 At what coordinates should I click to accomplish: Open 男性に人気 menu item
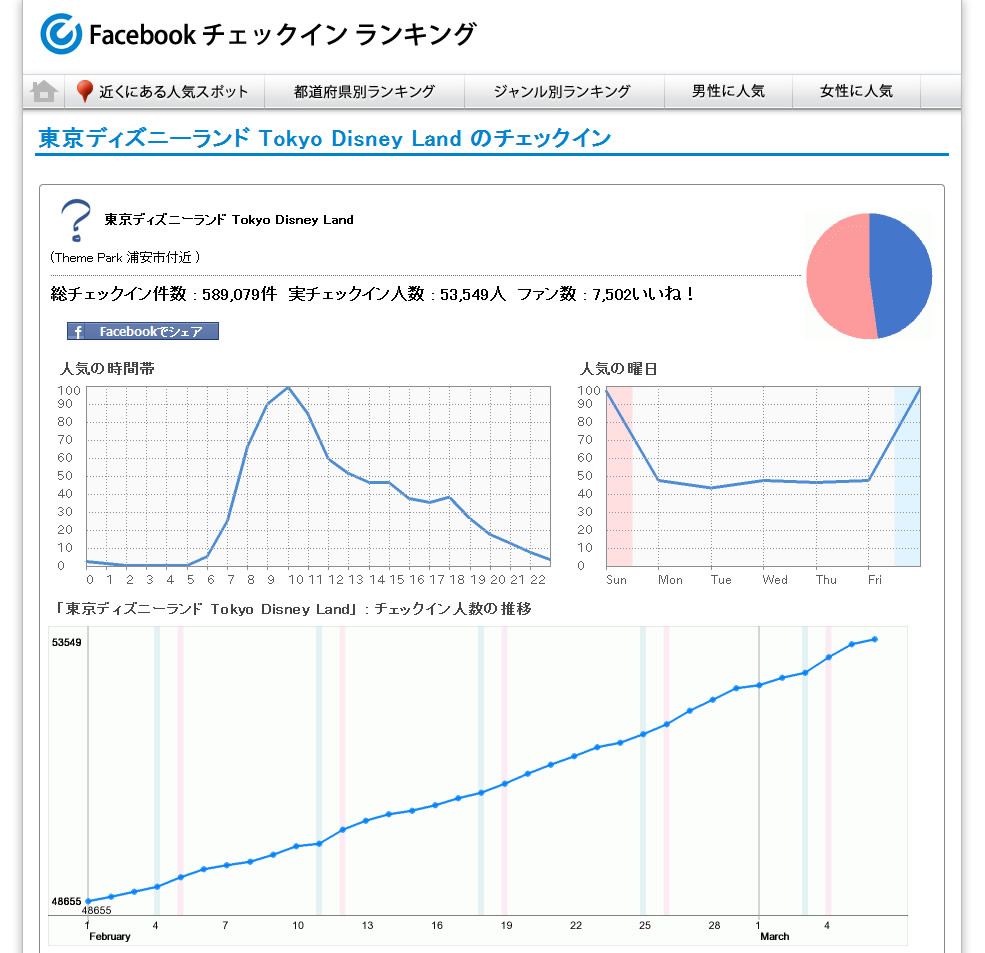point(729,92)
